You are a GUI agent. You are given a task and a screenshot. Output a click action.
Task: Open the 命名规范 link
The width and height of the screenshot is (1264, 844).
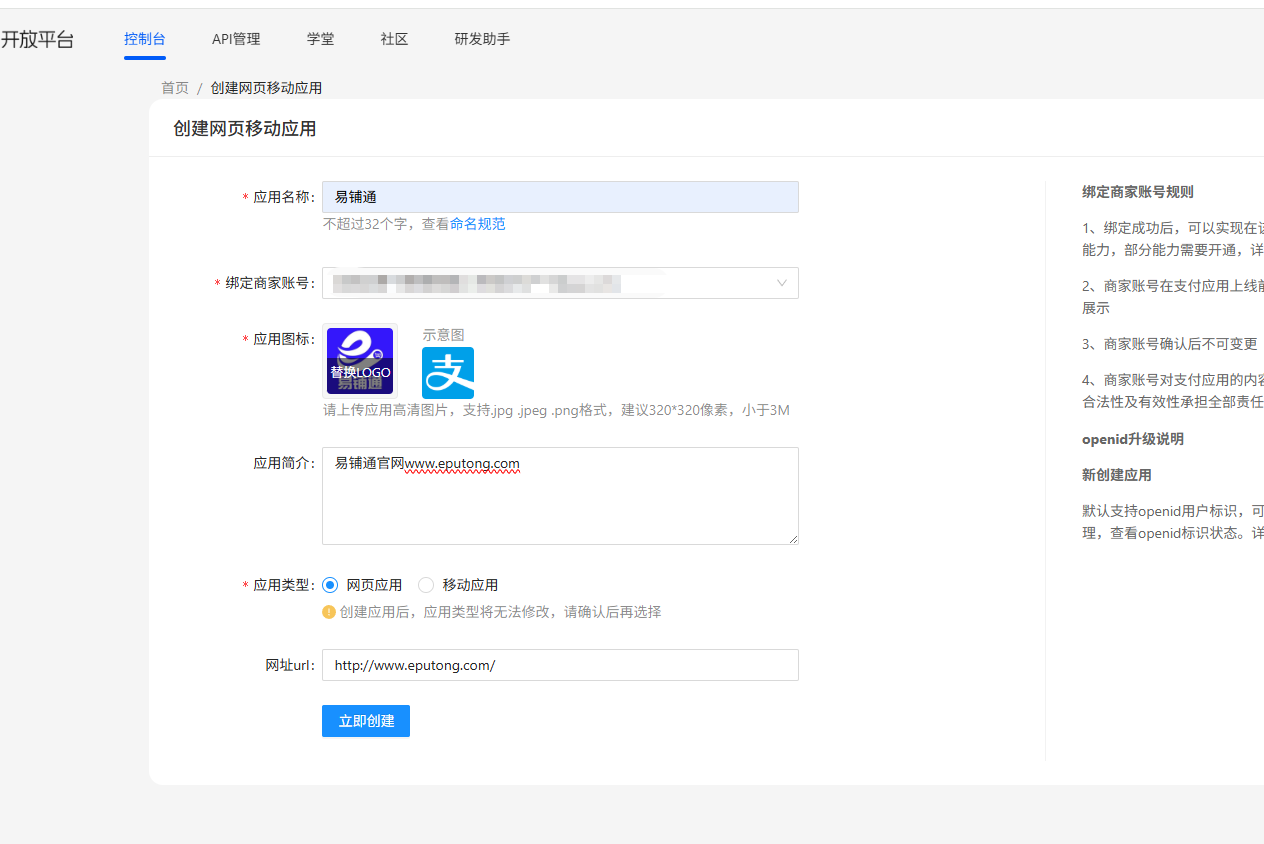477,224
